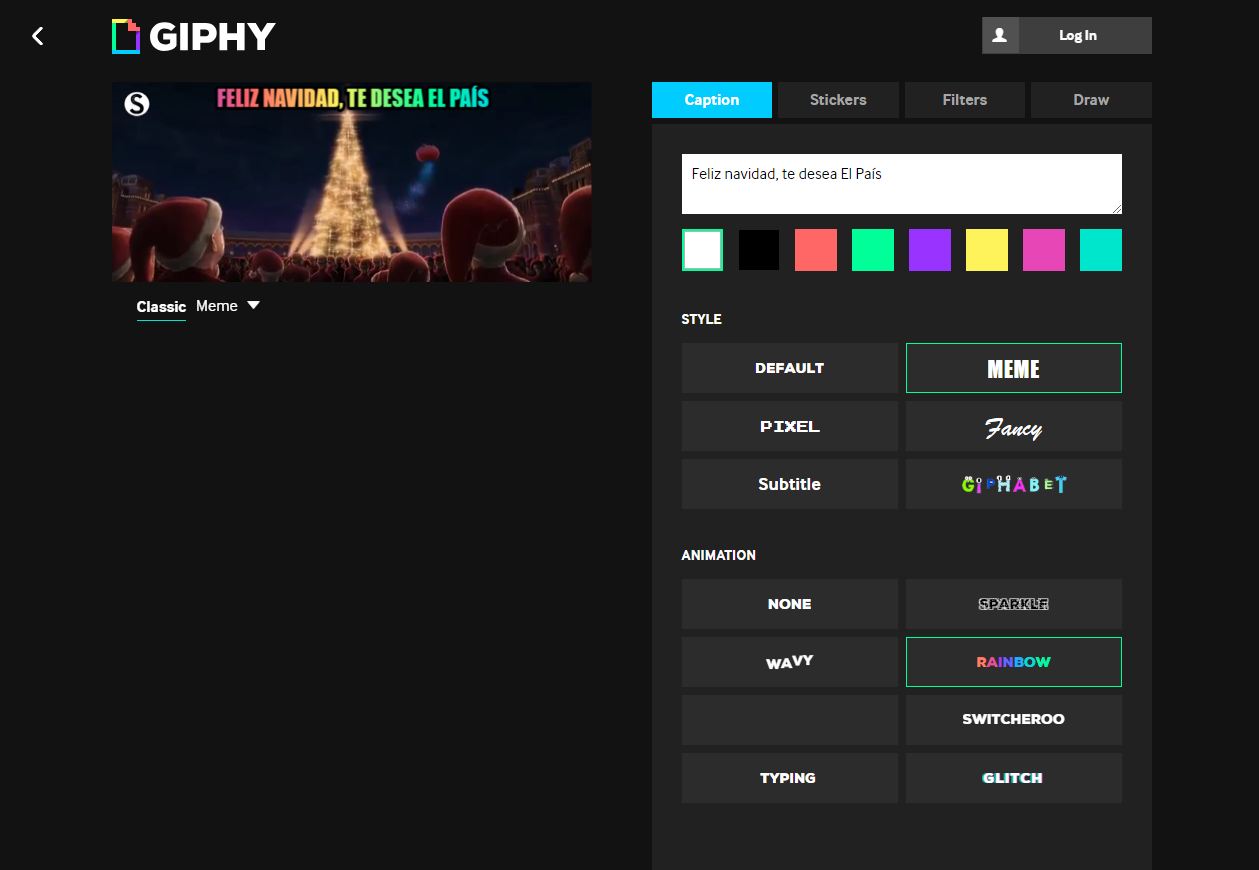Open the Stickers tab
This screenshot has height=870, width=1259.
point(838,100)
